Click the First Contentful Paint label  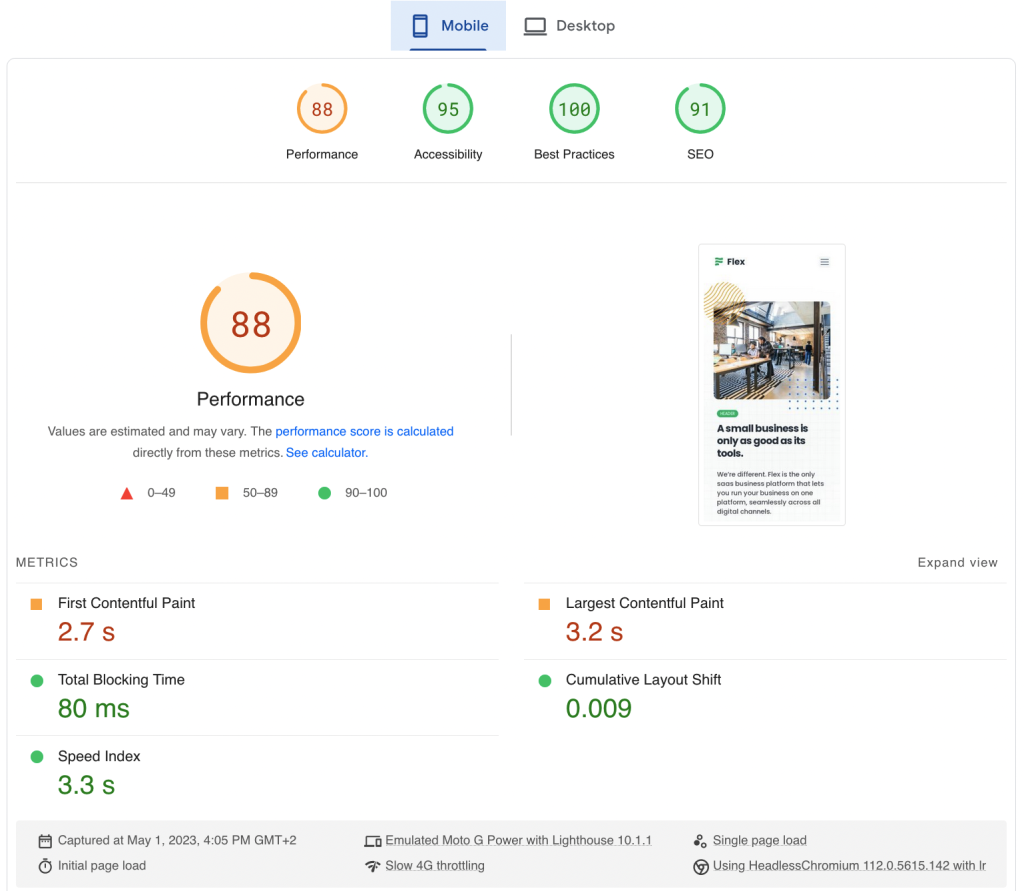coord(127,603)
